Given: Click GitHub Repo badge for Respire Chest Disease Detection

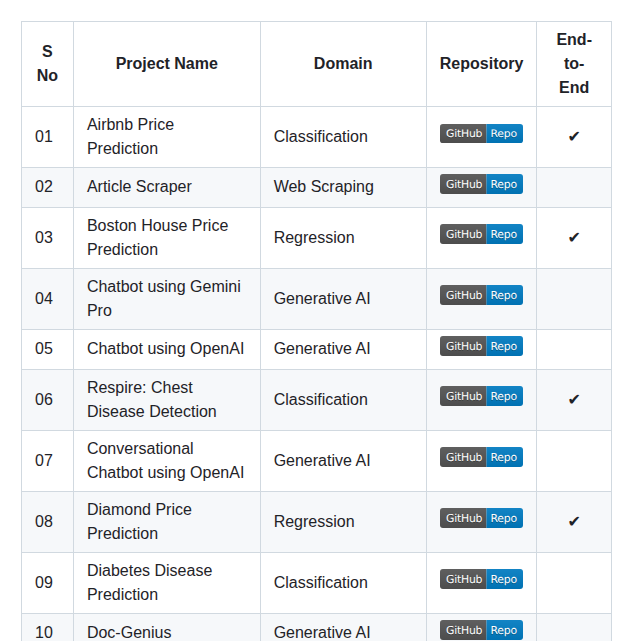Looking at the screenshot, I should 481,396.
